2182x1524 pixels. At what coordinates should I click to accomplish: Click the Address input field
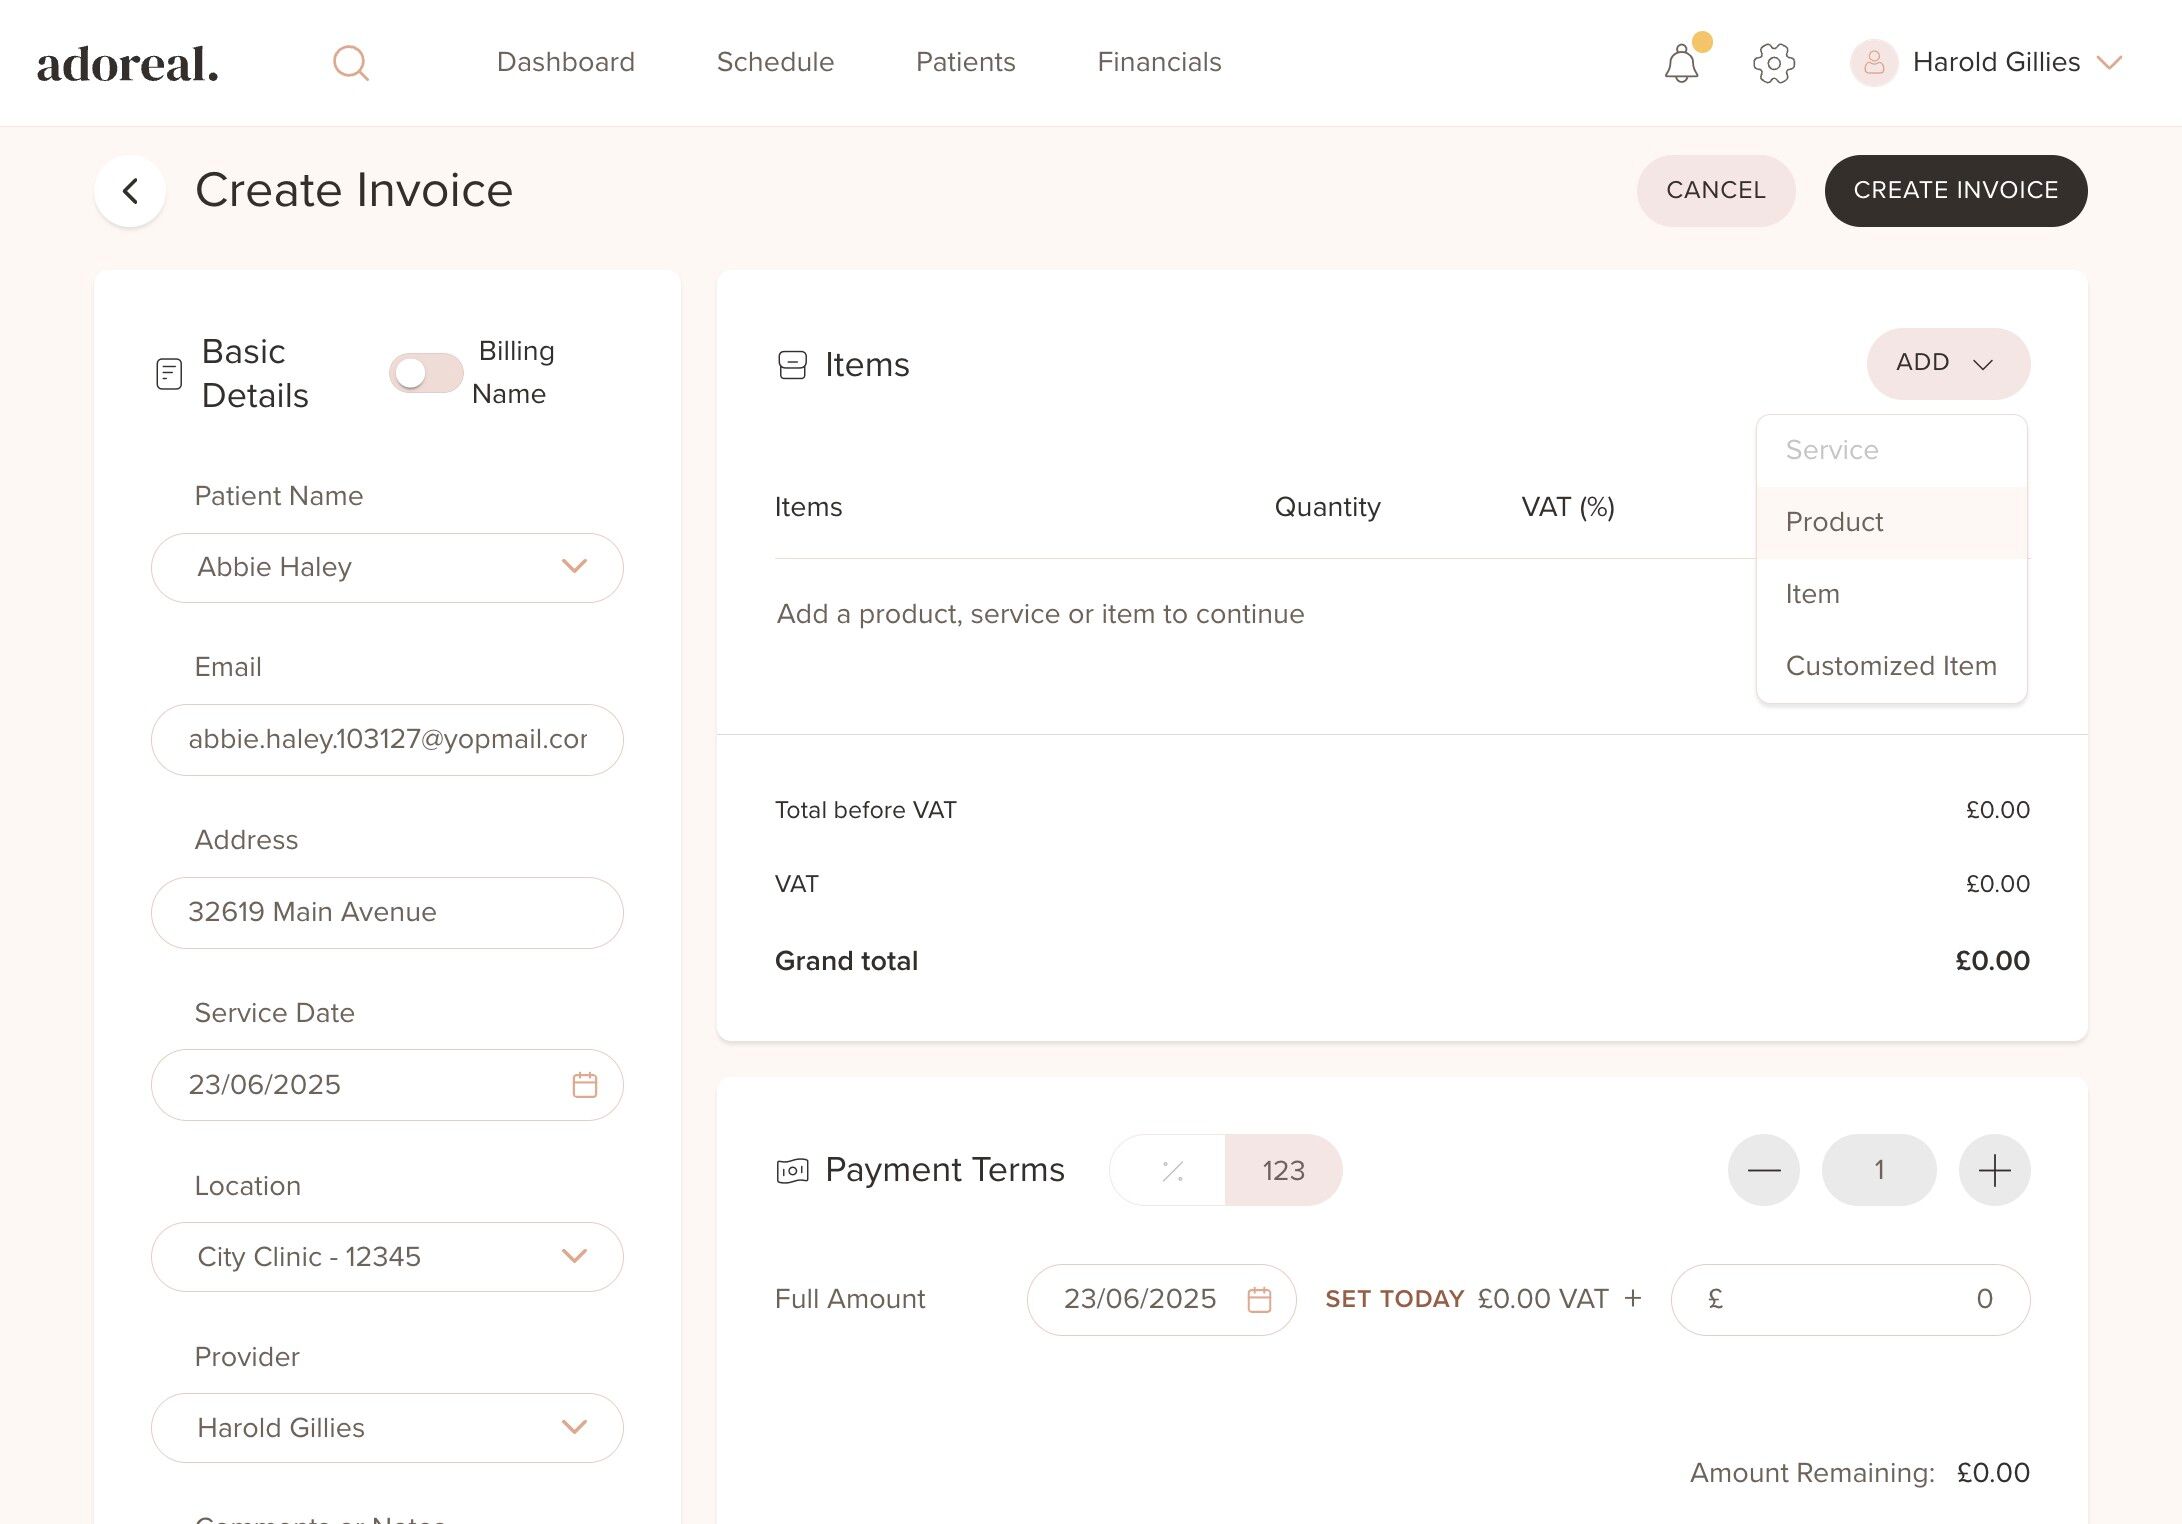tap(387, 912)
